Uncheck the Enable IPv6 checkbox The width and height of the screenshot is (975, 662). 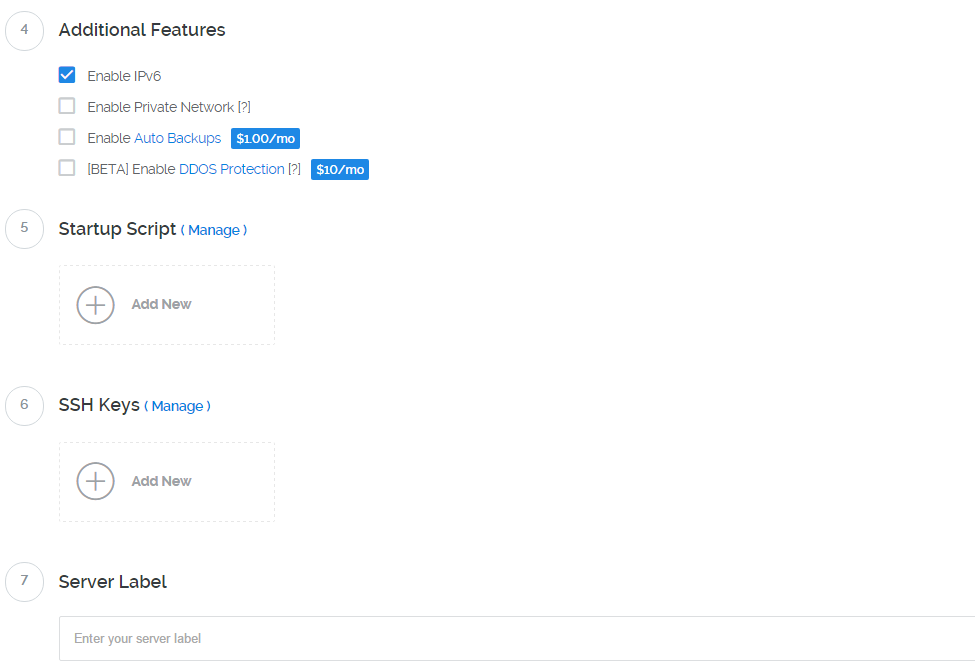pyautogui.click(x=67, y=75)
